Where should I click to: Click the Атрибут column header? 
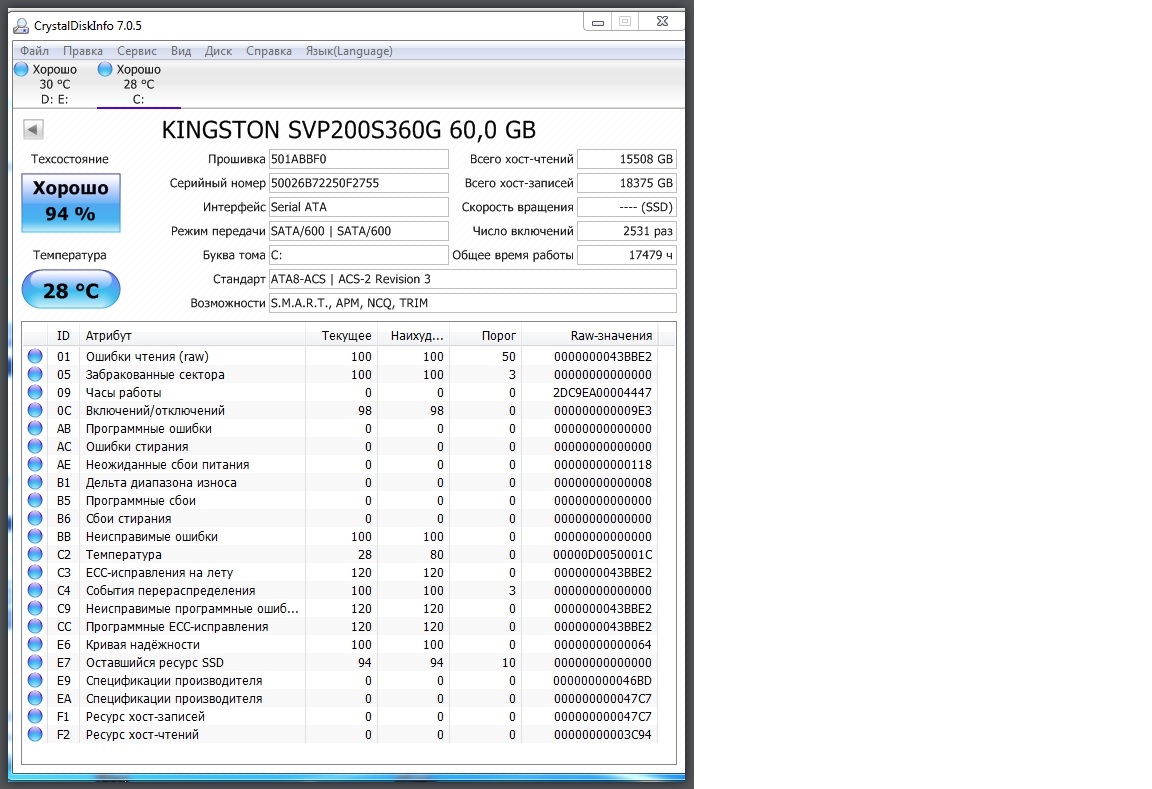tap(192, 336)
